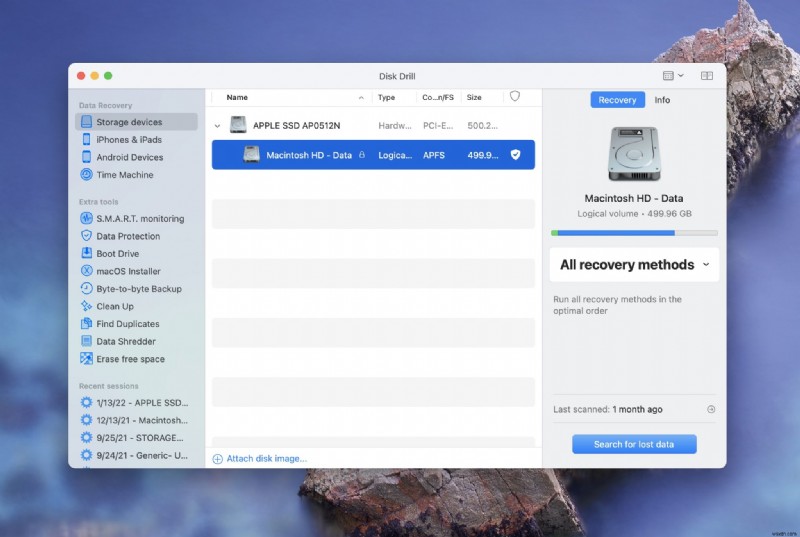The height and width of the screenshot is (537, 800).
Task: Open S.M.A.R.T. monitoring tool
Action: tap(139, 219)
